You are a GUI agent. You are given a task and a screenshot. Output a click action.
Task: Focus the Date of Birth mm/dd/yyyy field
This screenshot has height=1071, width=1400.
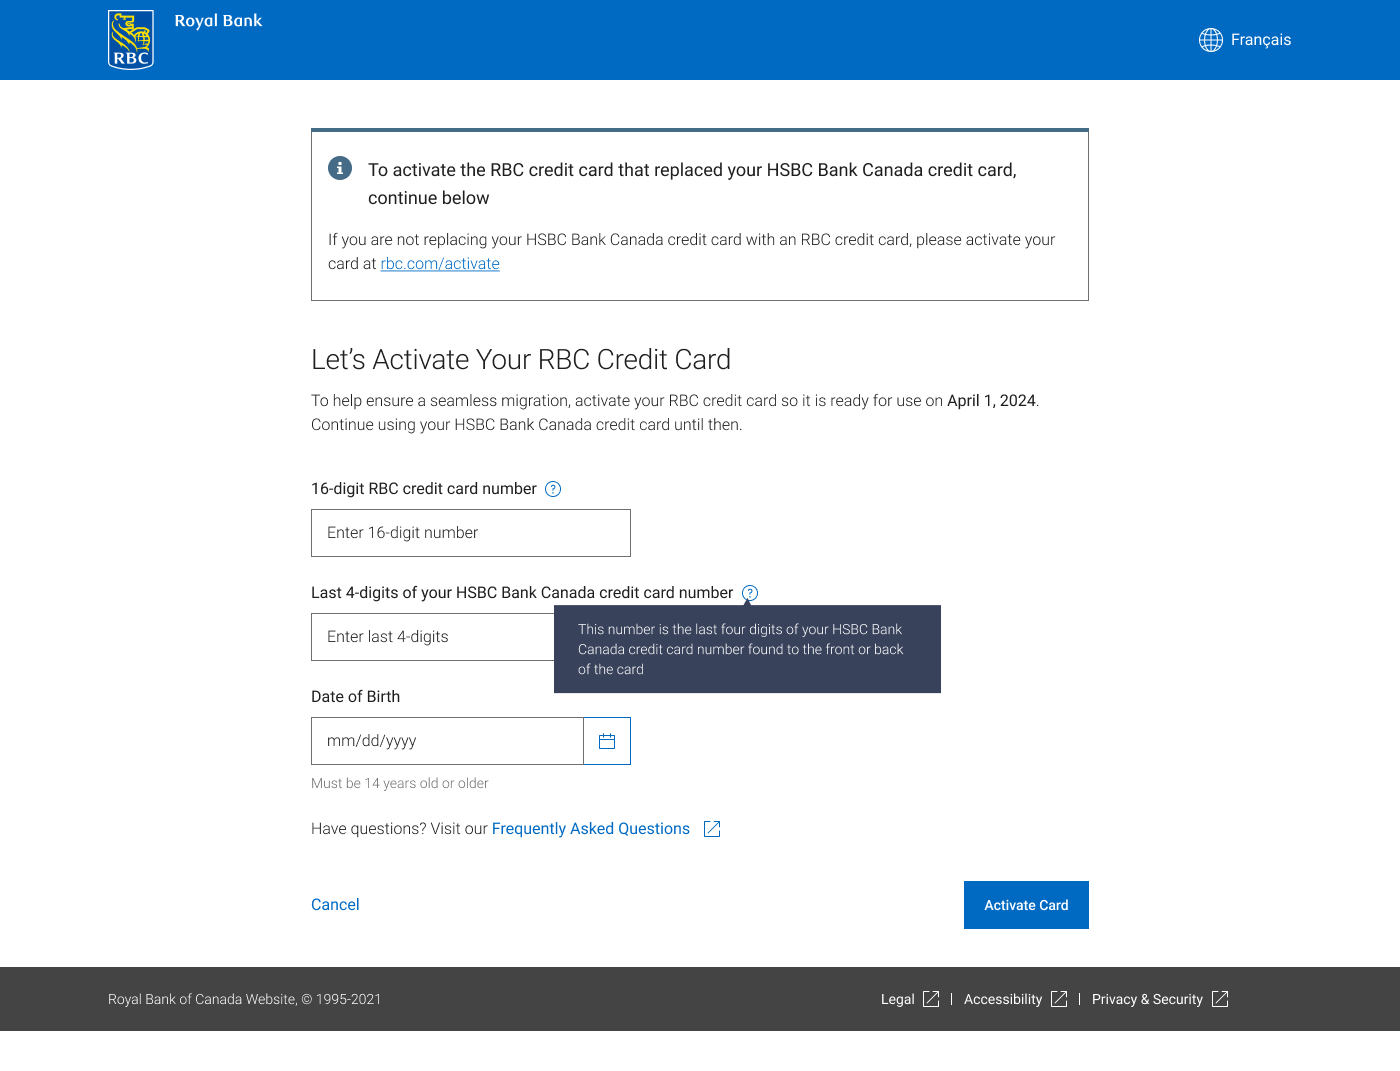coord(447,741)
